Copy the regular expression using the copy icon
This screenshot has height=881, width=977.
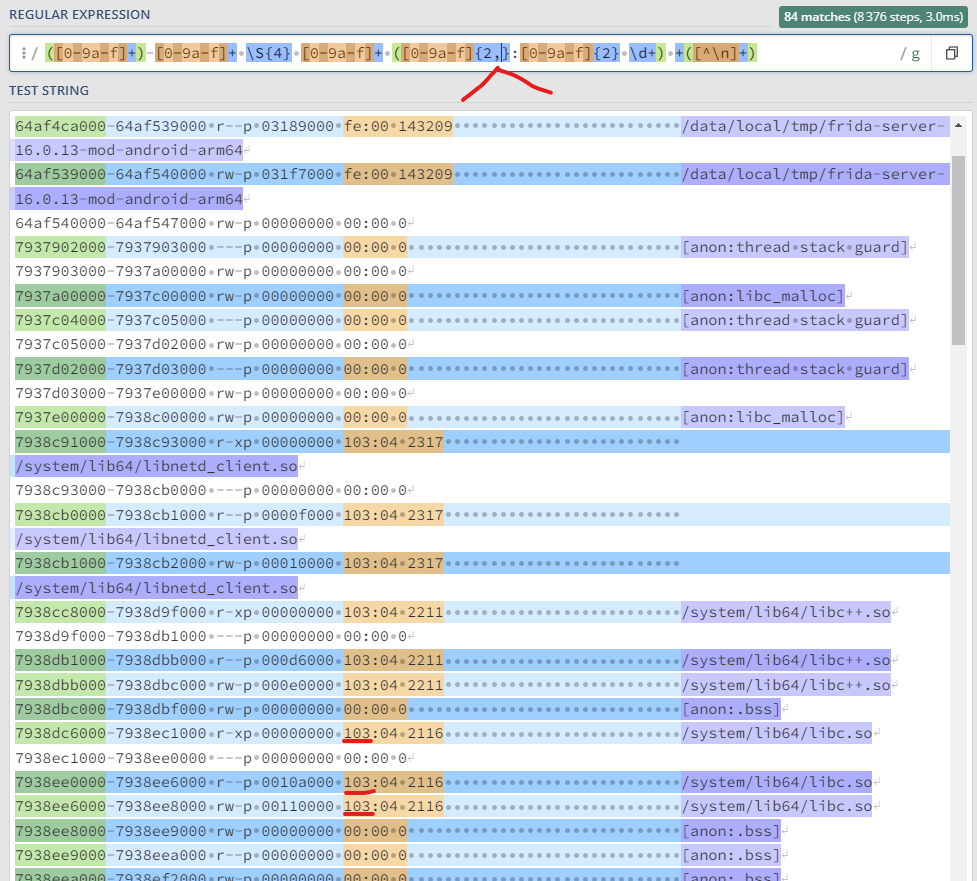coord(952,51)
